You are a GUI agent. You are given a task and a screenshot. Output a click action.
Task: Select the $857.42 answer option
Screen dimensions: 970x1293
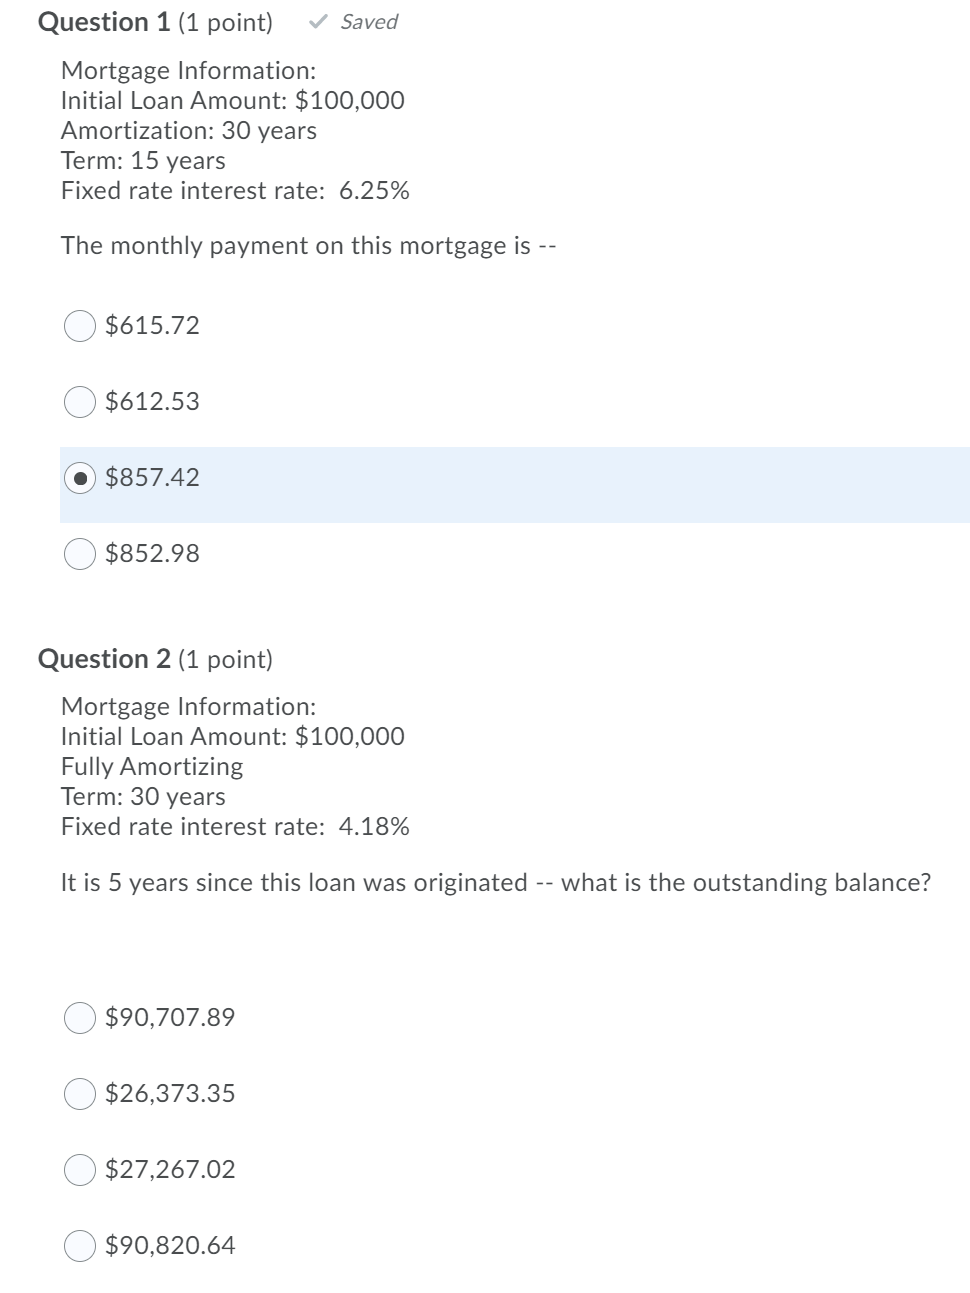(x=79, y=478)
